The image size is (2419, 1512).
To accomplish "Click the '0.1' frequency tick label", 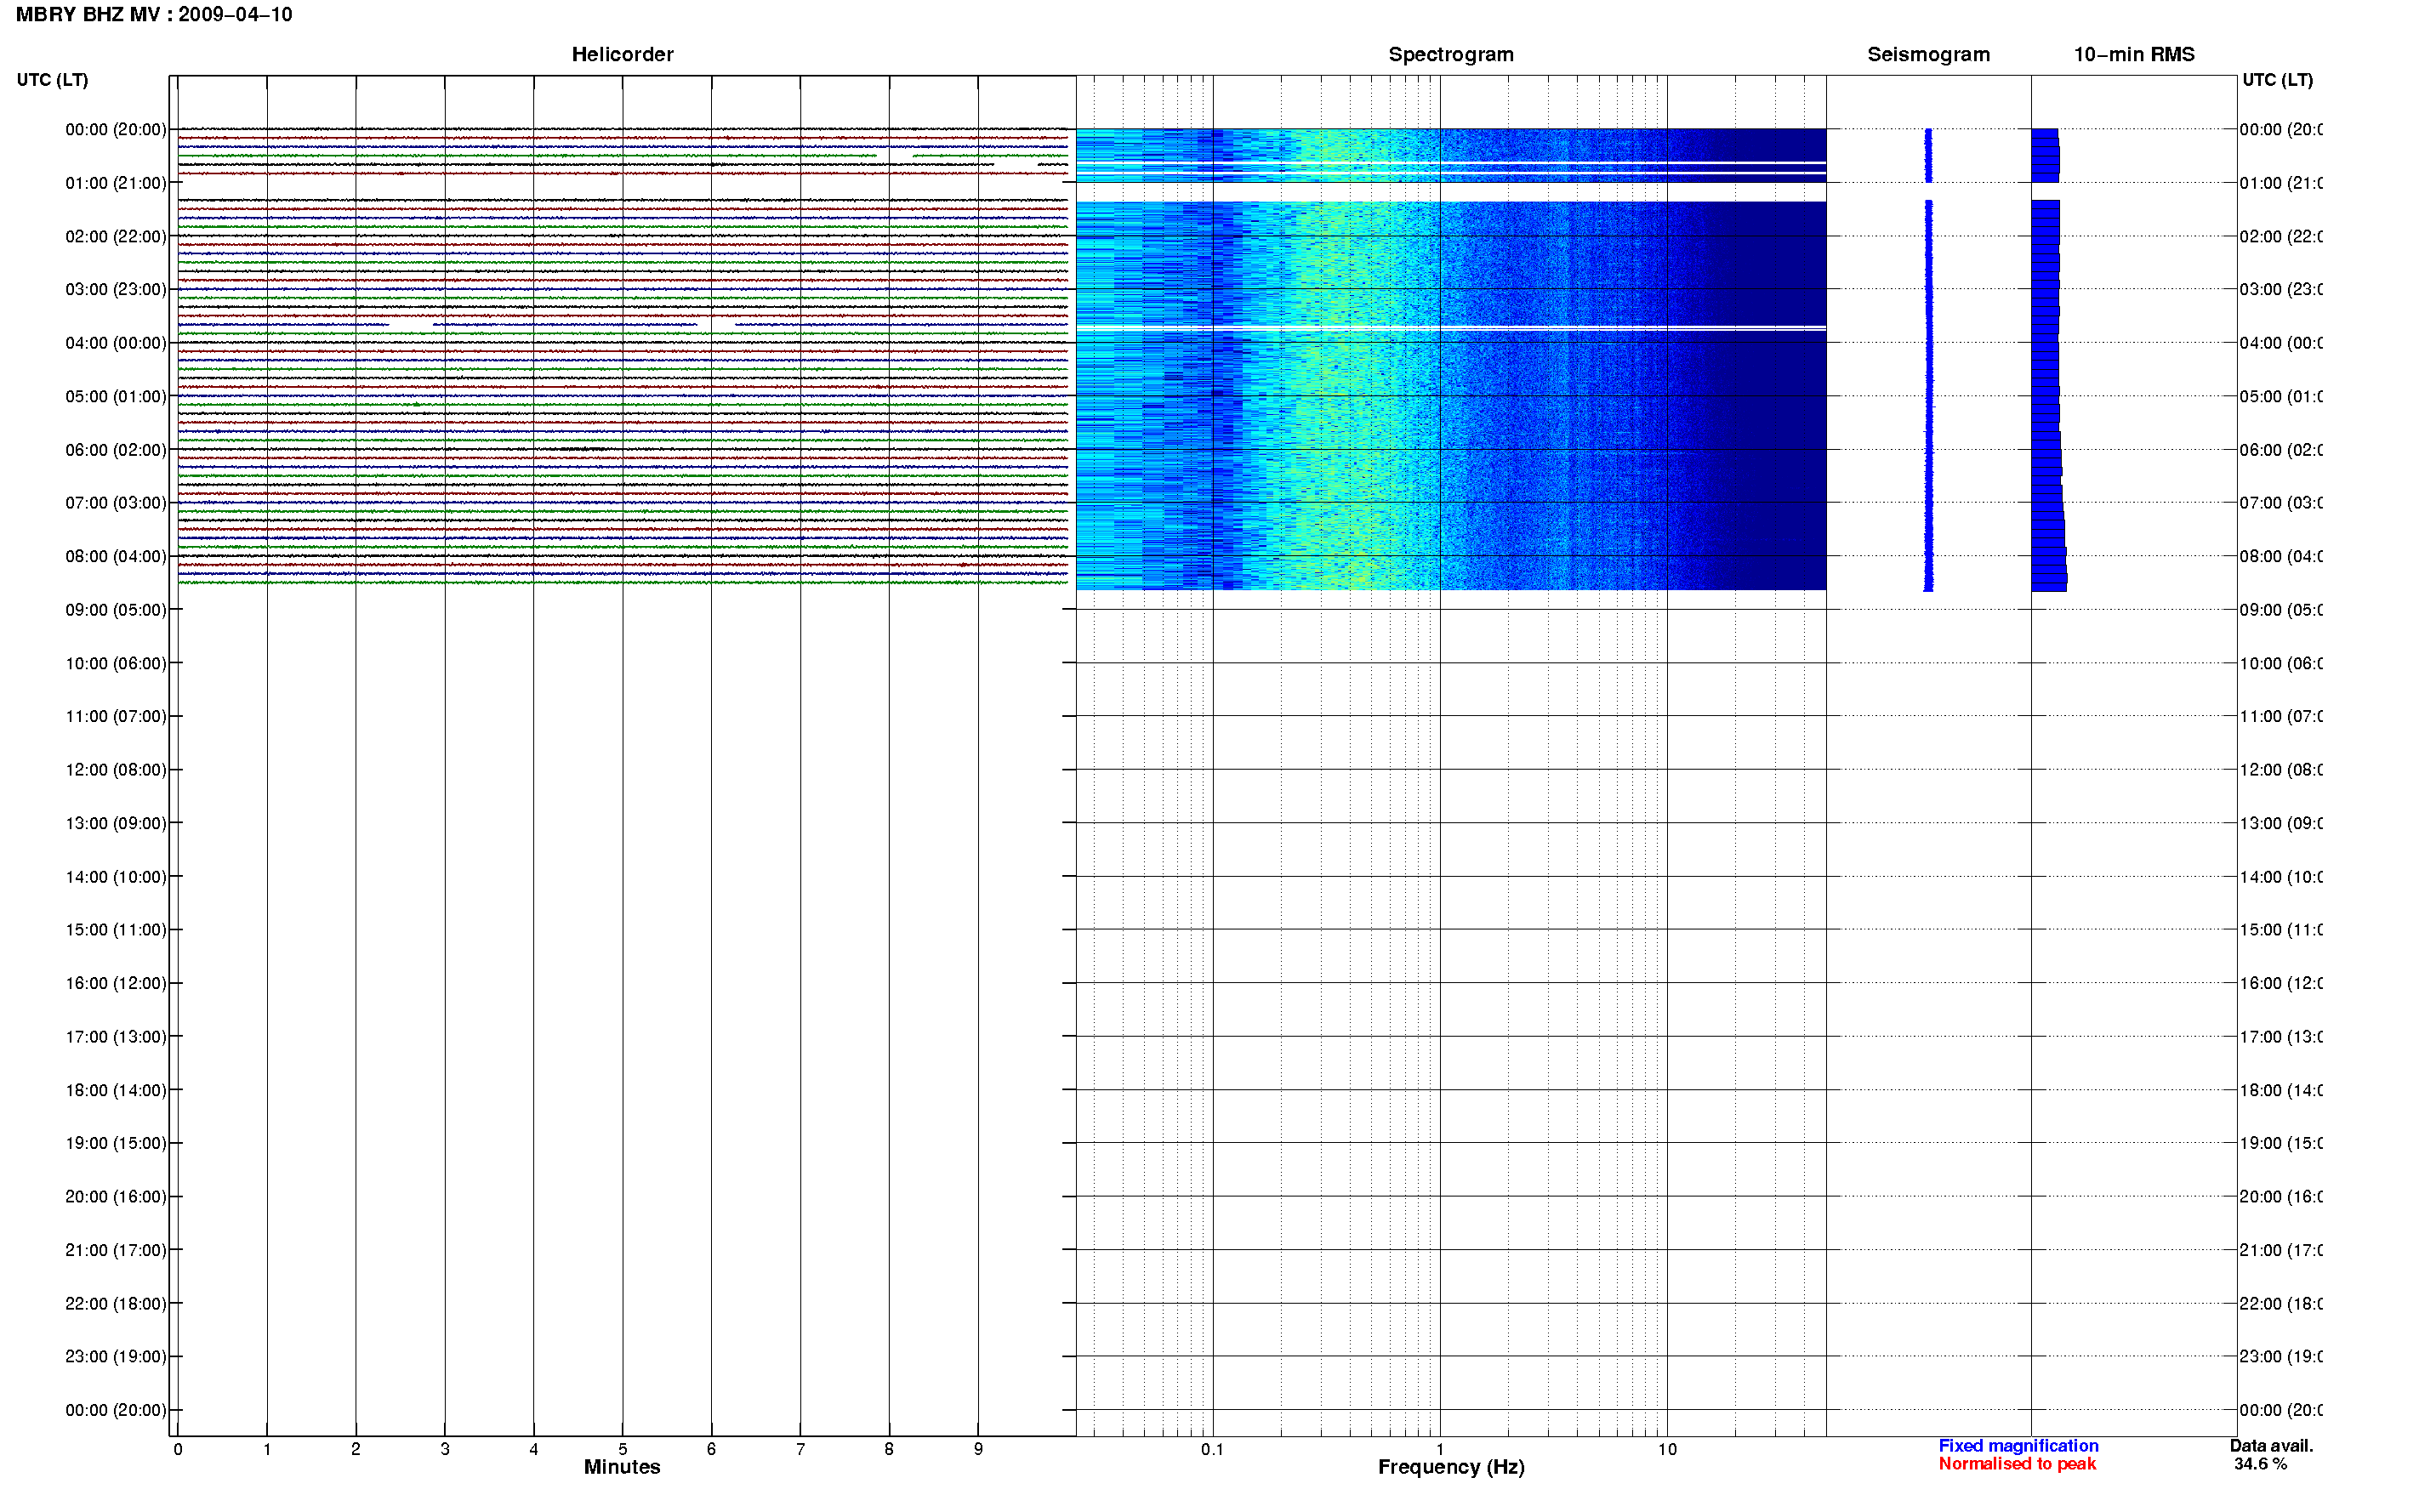I will (1212, 1449).
